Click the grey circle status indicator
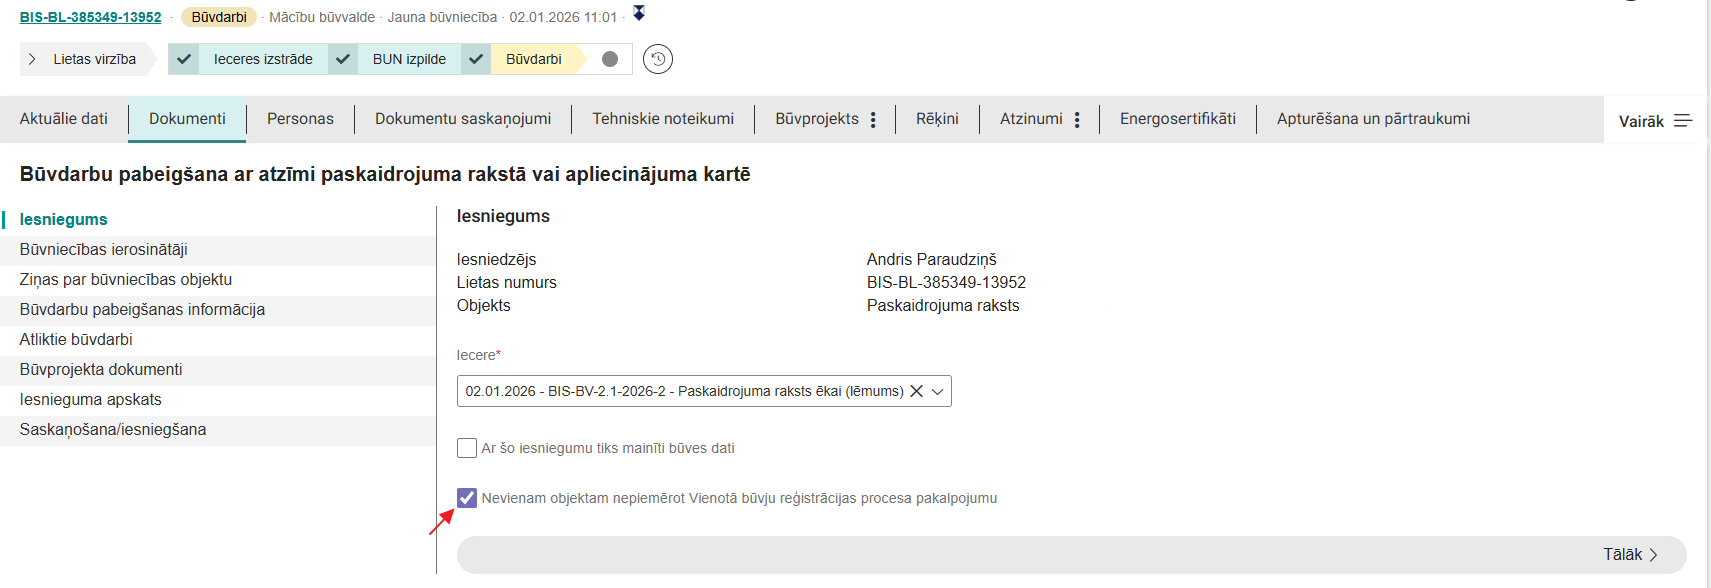This screenshot has width=1711, height=588. point(610,59)
